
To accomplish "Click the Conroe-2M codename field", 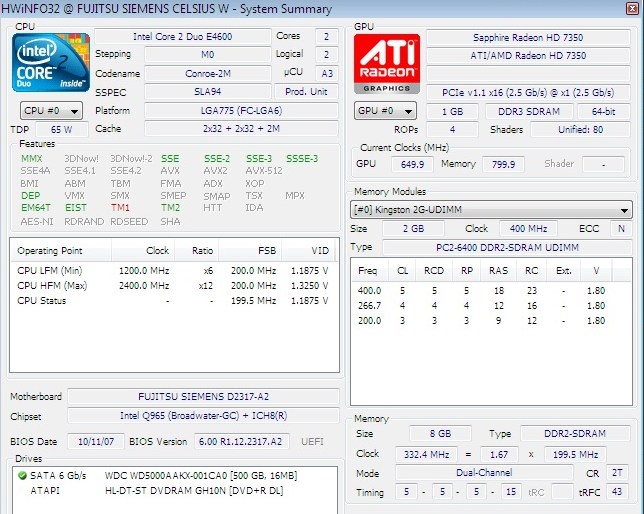I will 208,74.
